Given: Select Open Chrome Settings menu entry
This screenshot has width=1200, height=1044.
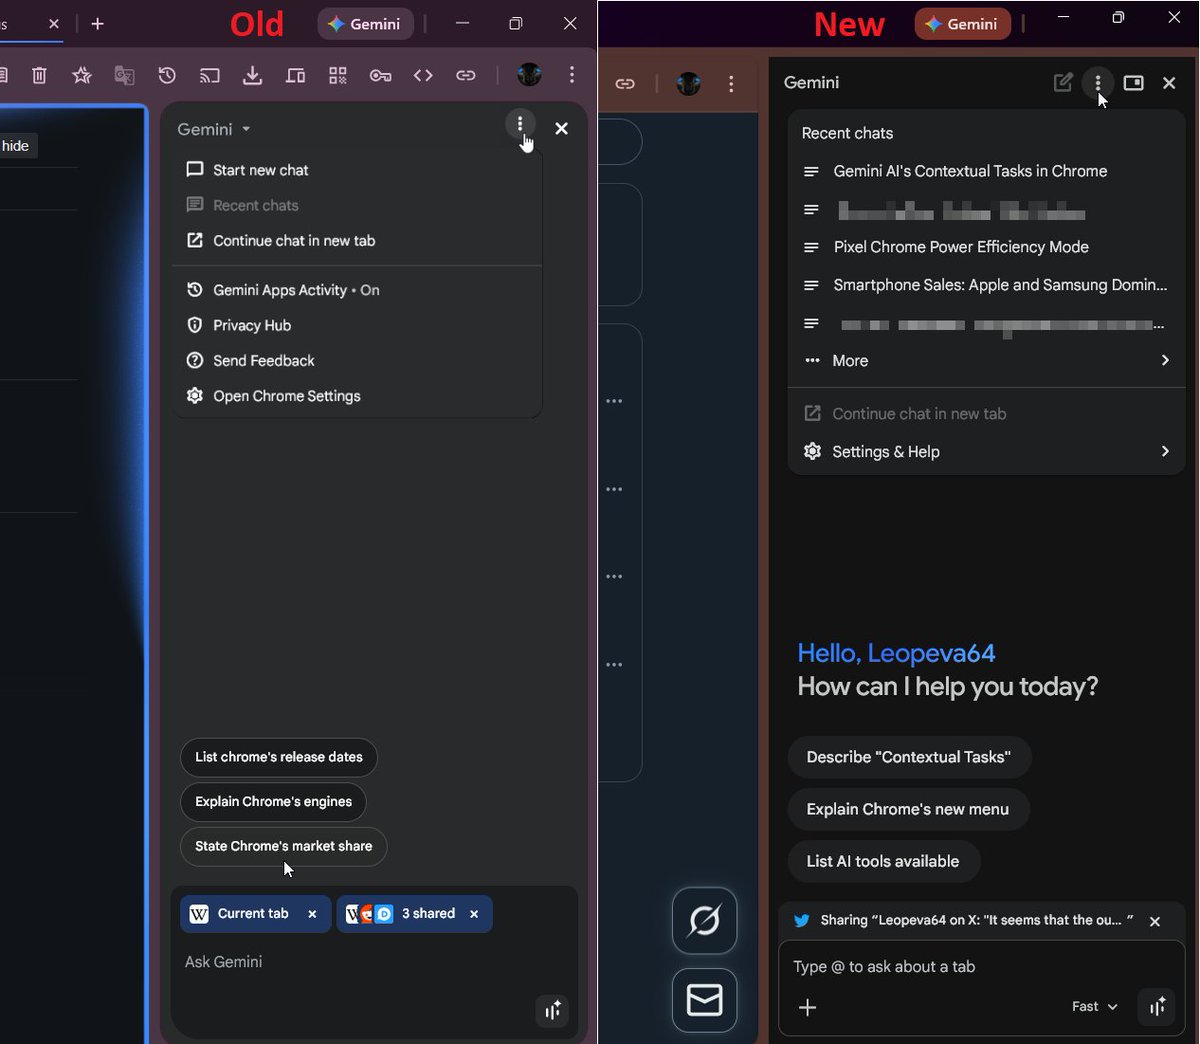Looking at the screenshot, I should [286, 396].
